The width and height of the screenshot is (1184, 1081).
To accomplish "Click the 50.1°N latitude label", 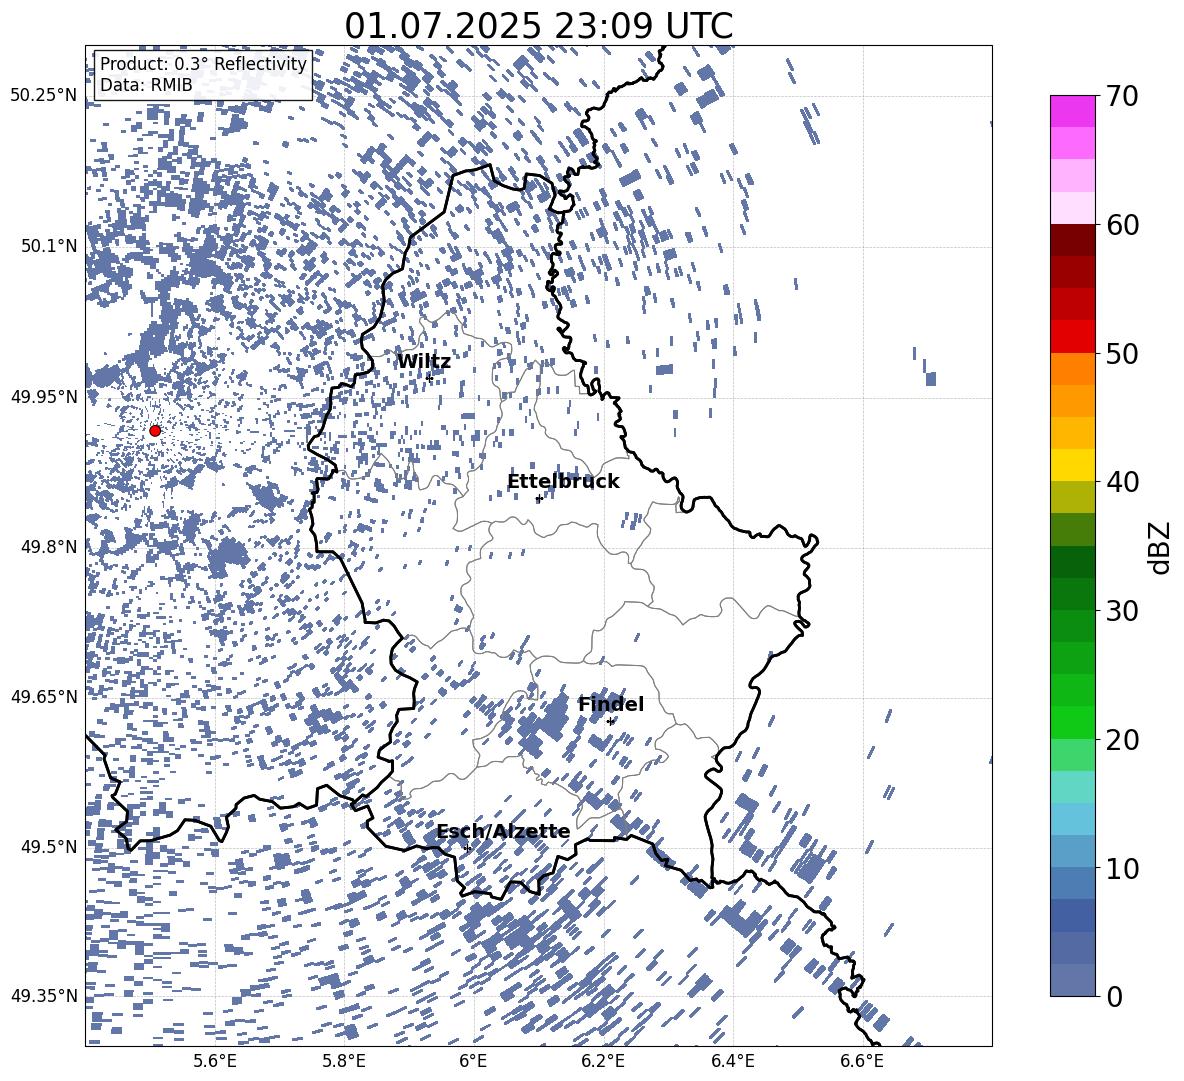I will click(x=50, y=246).
